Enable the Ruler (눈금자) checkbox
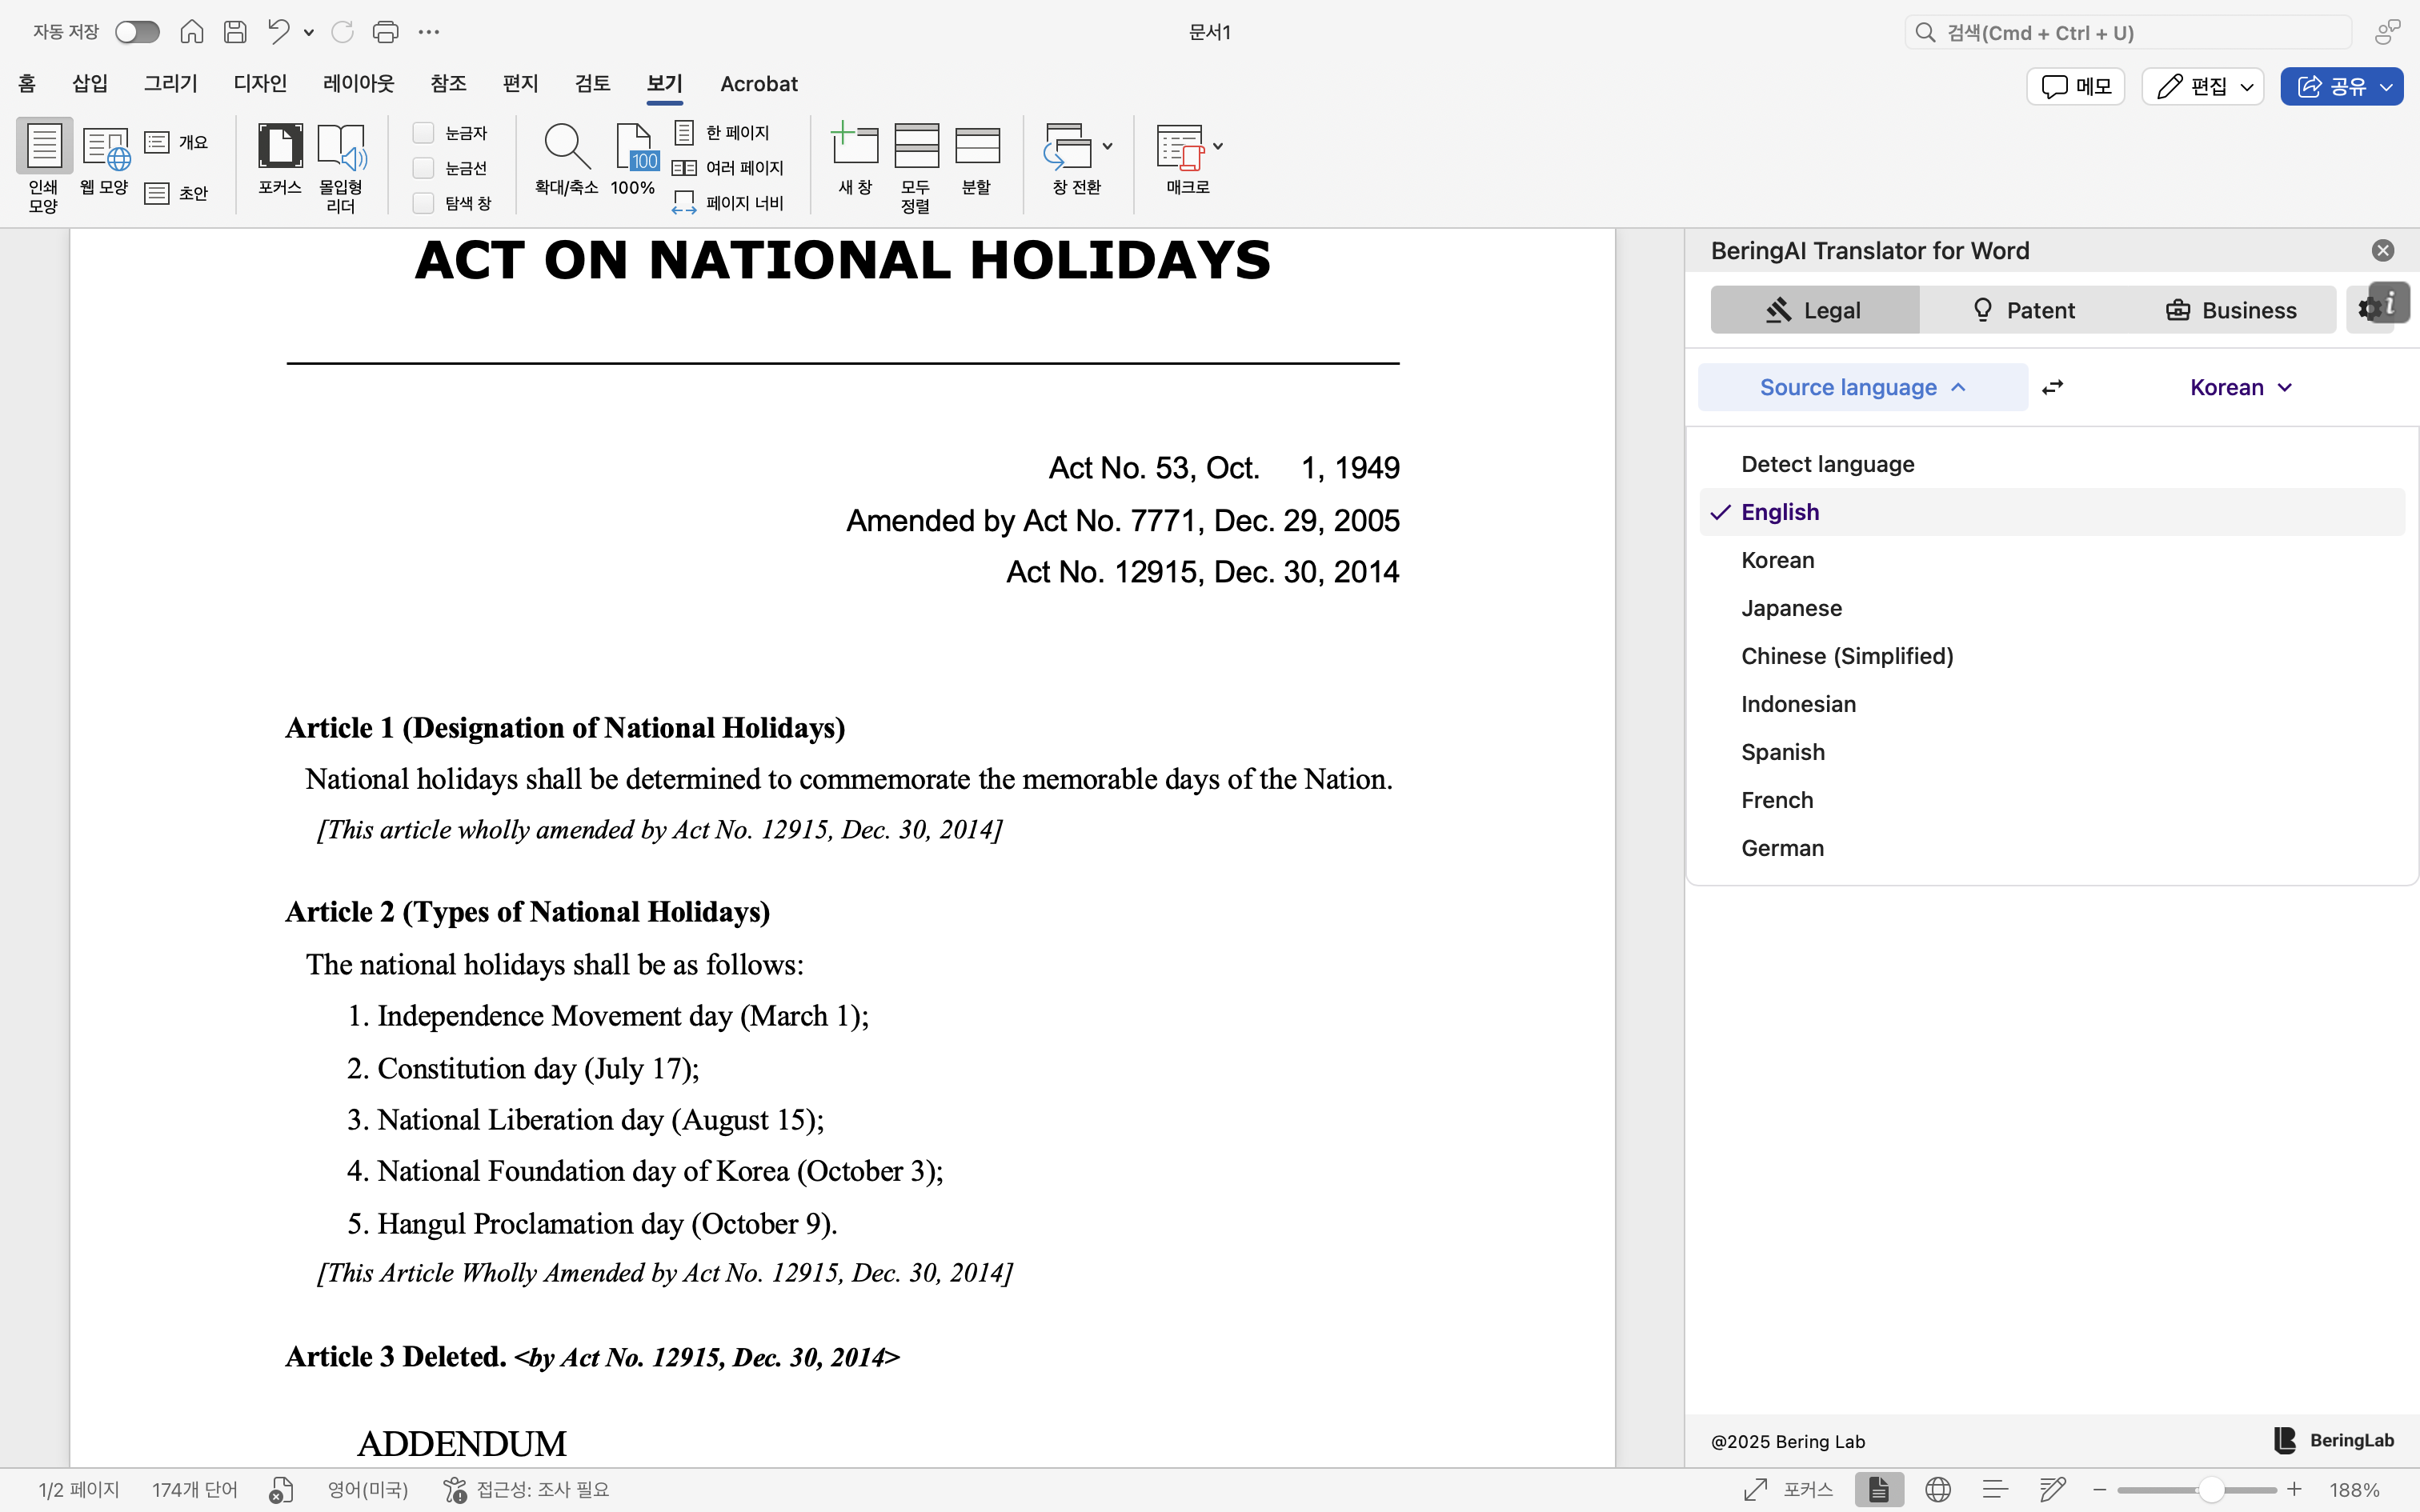This screenshot has height=1512, width=2420. click(x=423, y=133)
